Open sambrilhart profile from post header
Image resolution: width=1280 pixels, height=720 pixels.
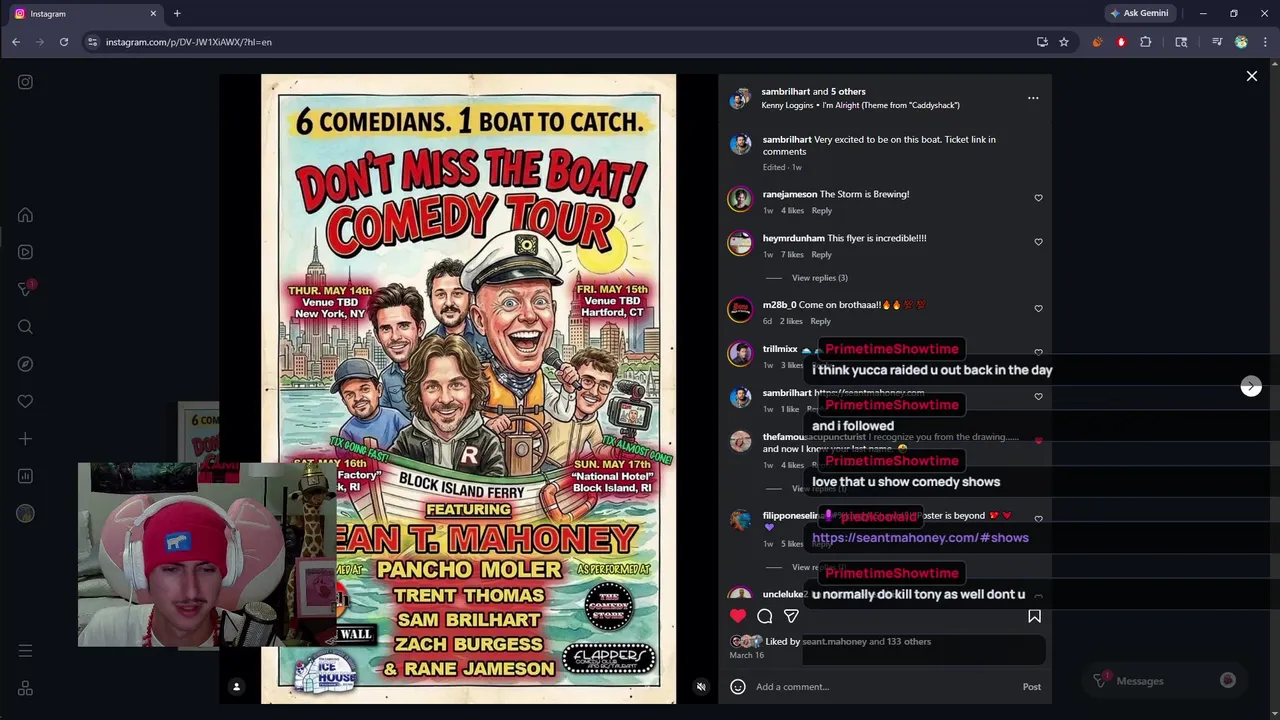786,92
